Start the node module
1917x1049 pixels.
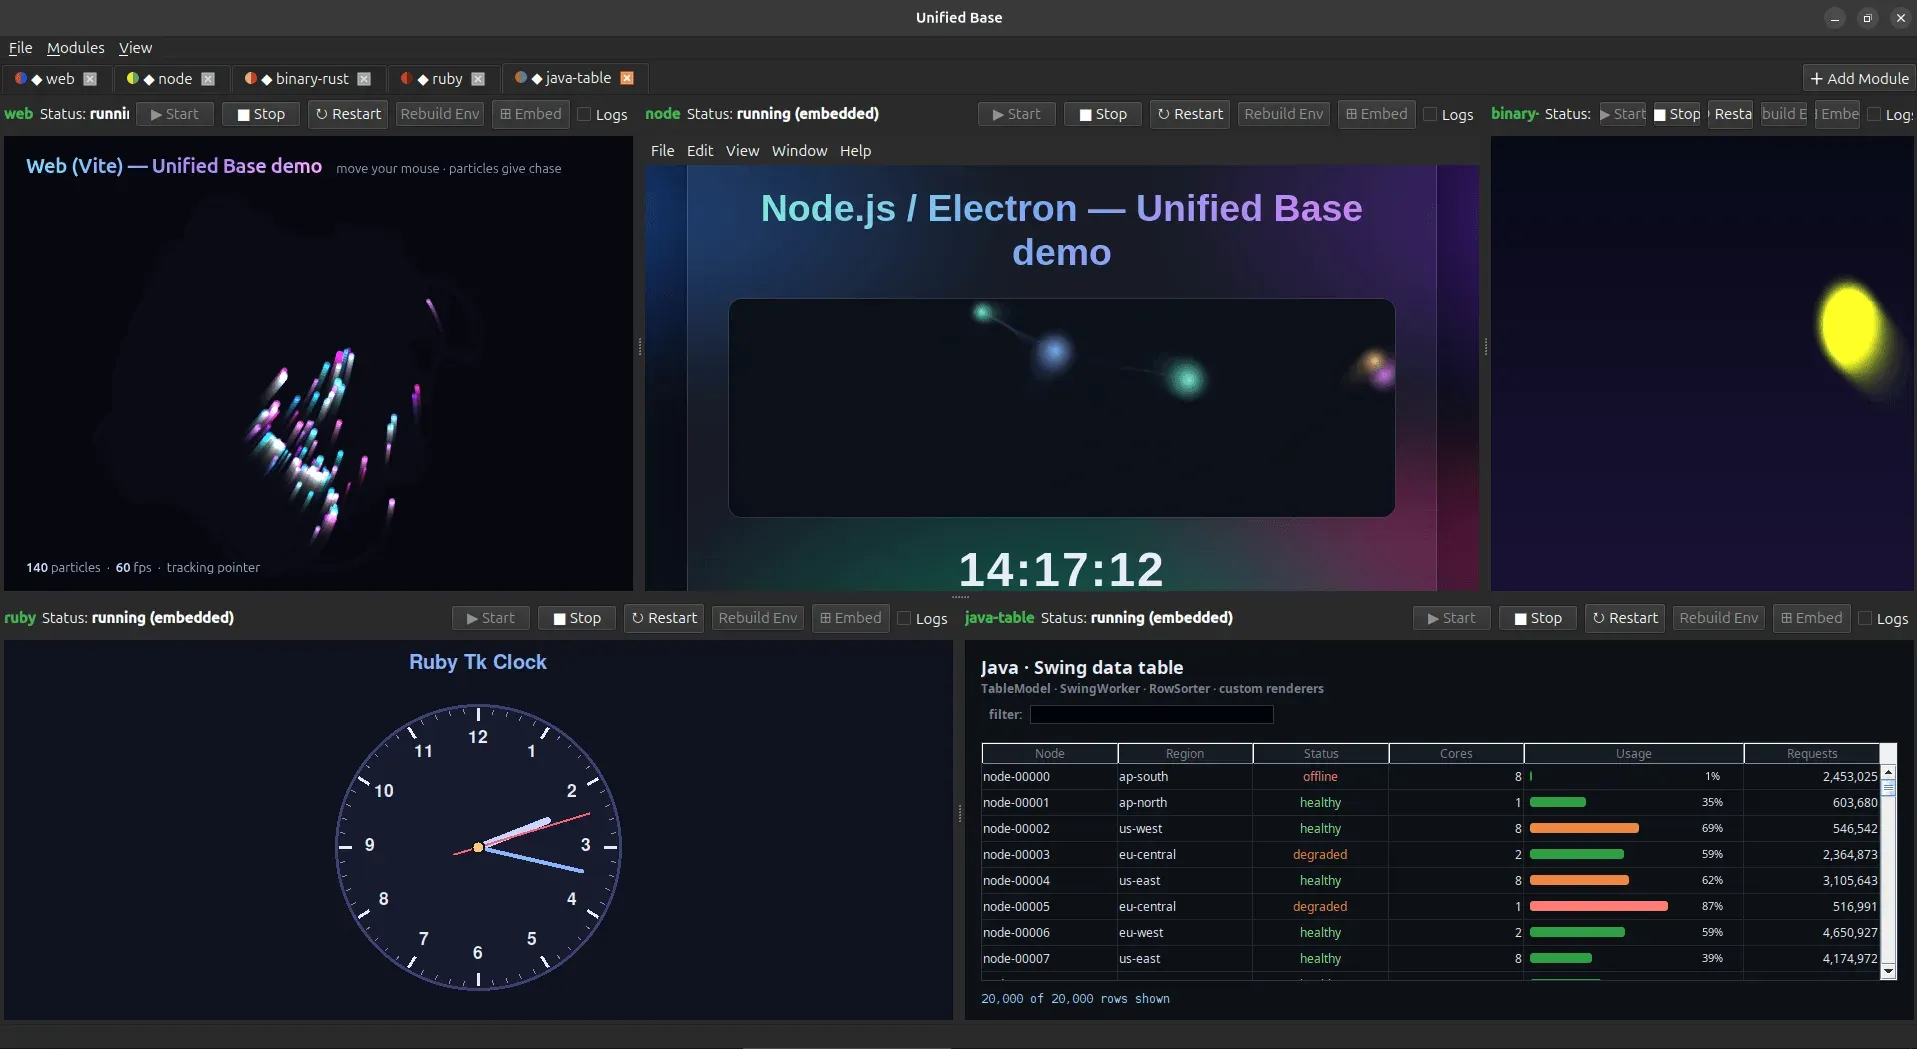coord(1017,114)
